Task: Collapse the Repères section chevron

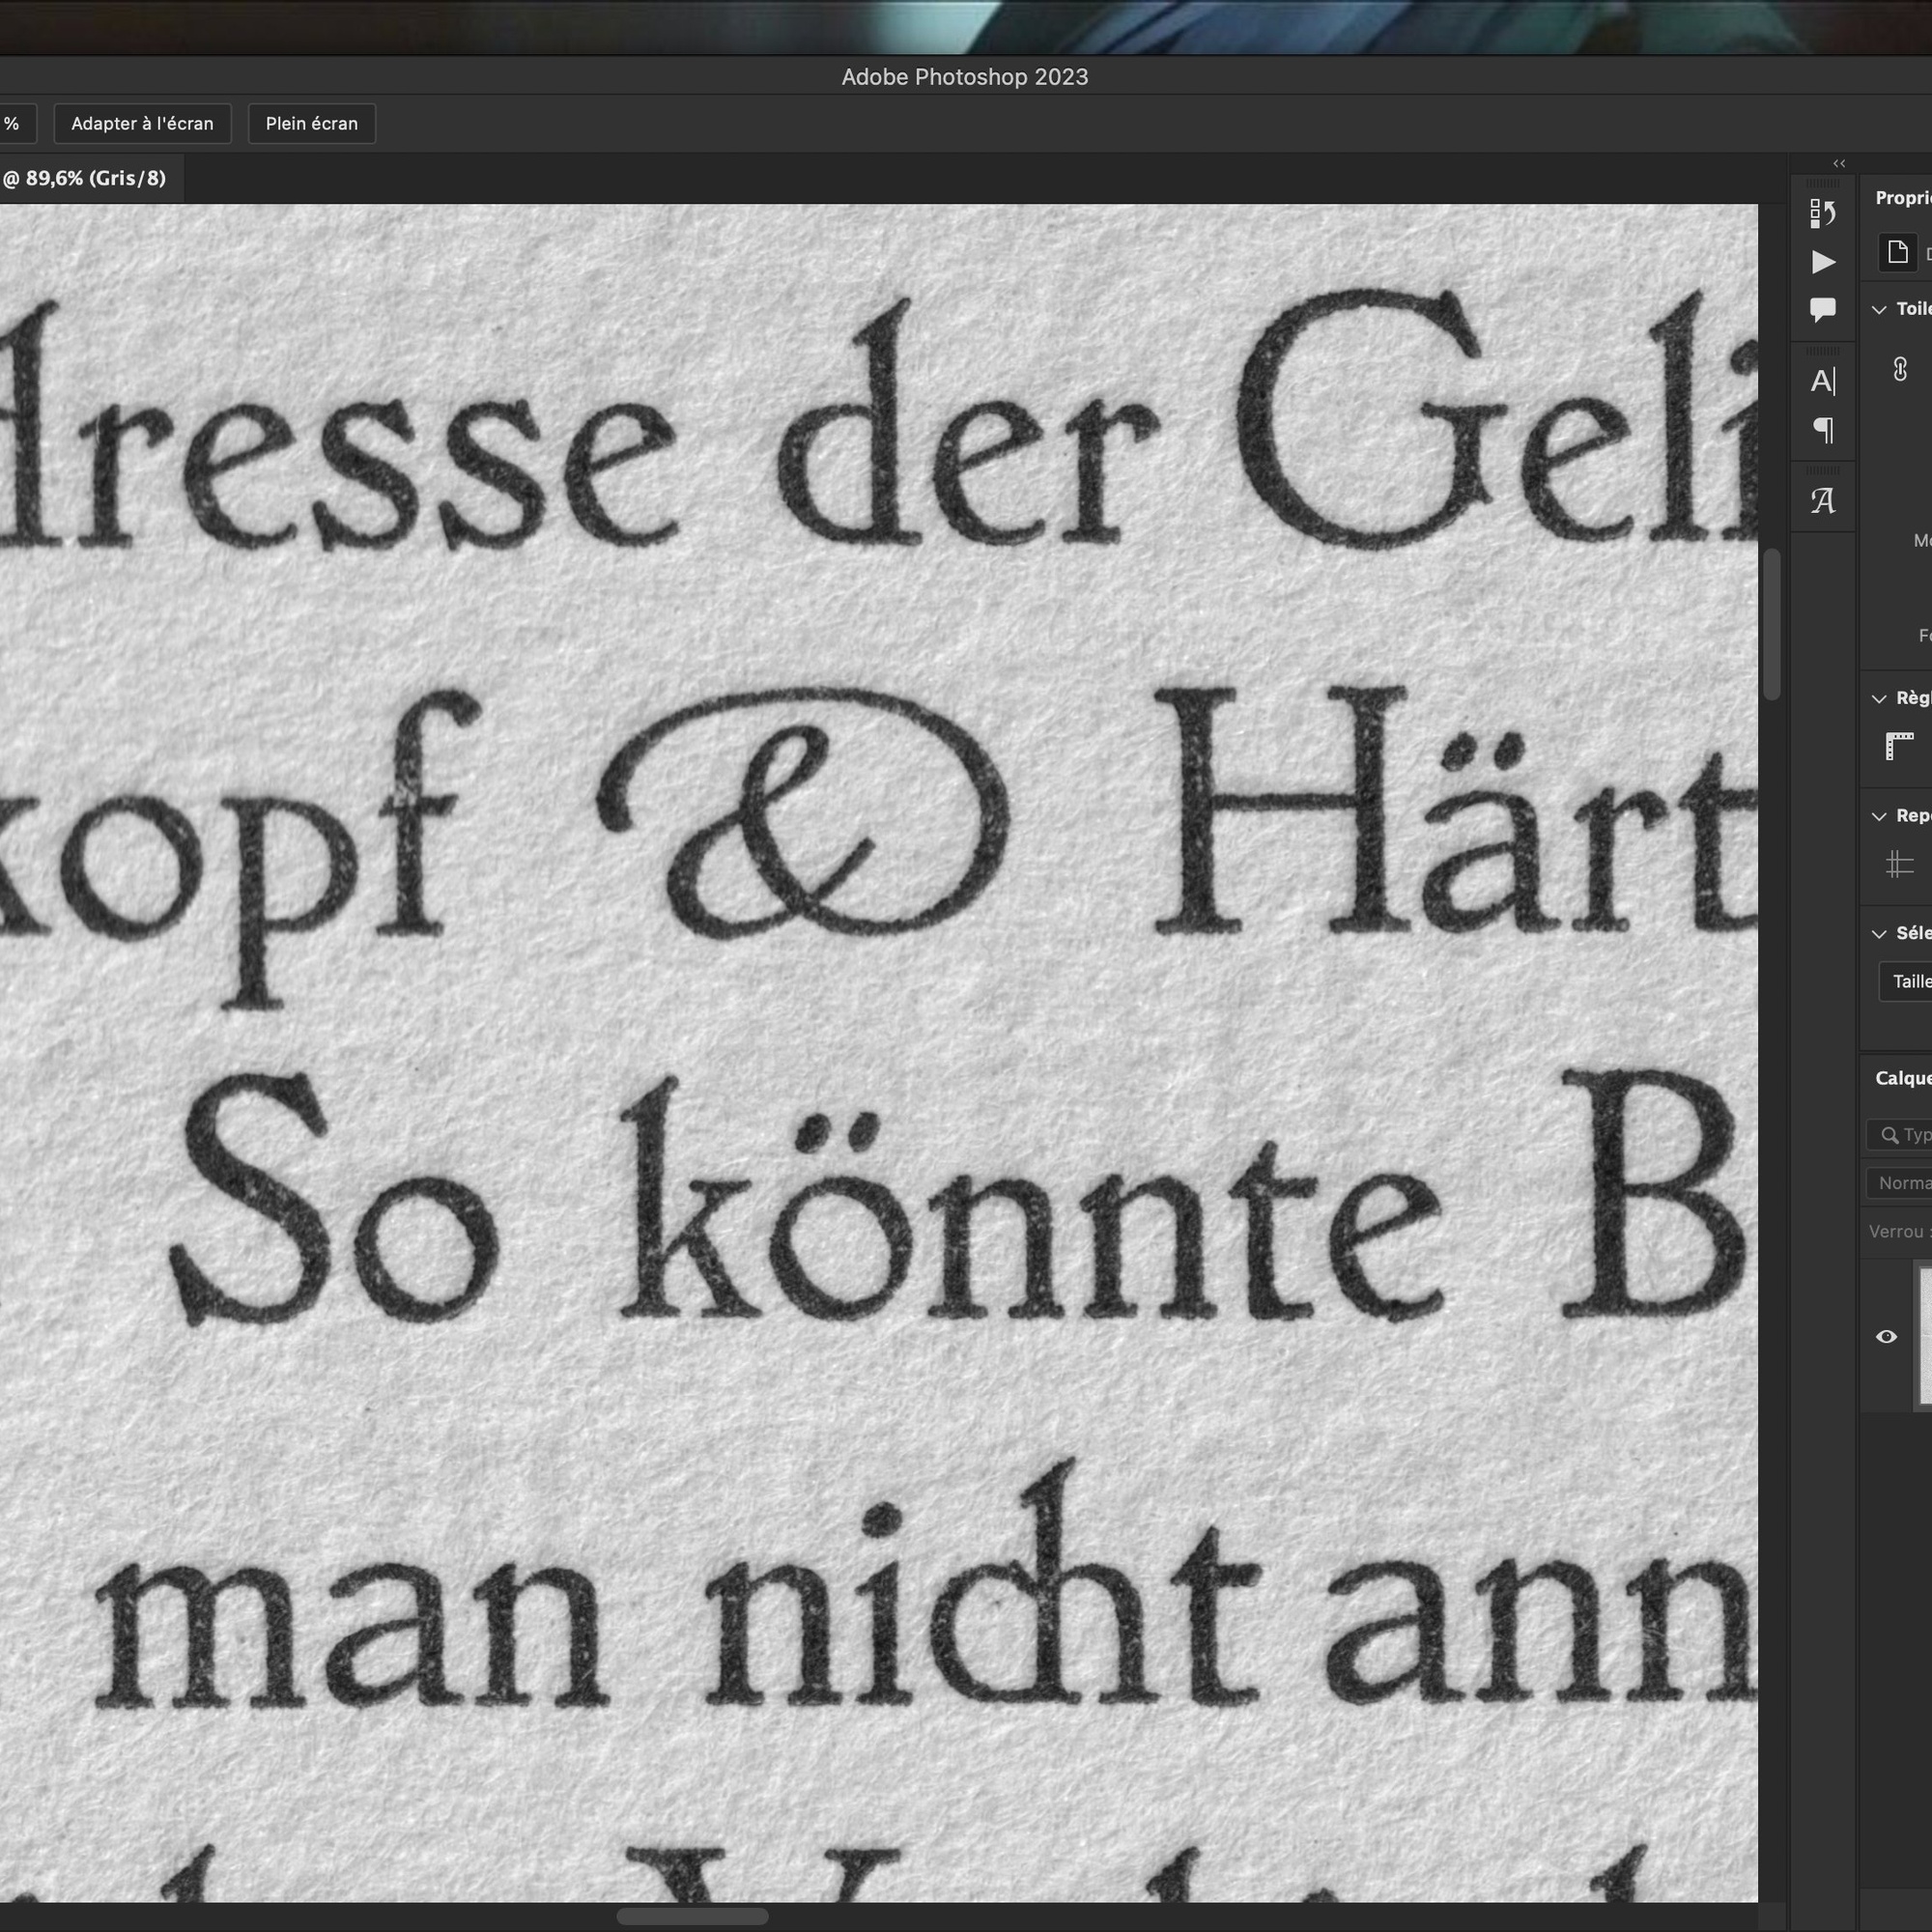Action: [x=1879, y=816]
